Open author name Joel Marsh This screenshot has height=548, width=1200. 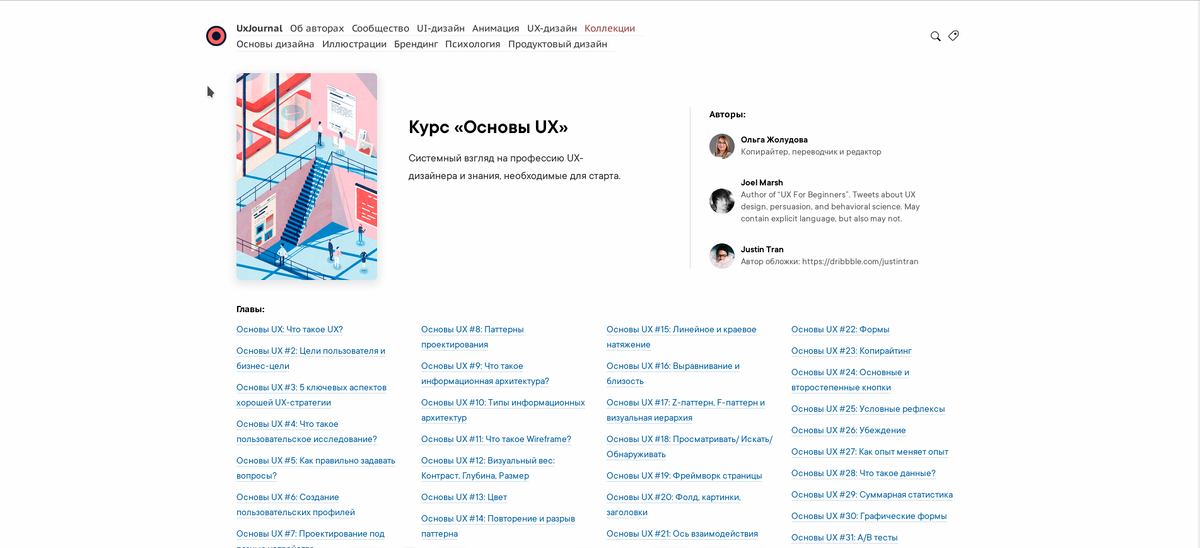(x=762, y=183)
